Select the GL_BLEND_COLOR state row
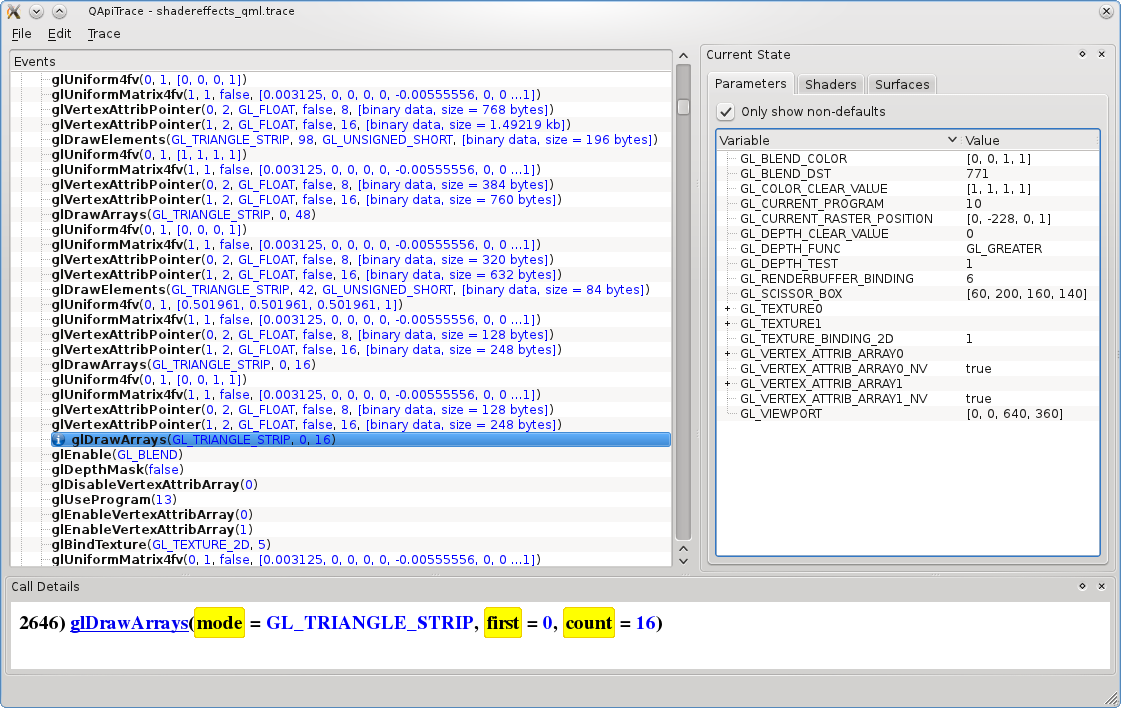The image size is (1121, 708). [908, 159]
